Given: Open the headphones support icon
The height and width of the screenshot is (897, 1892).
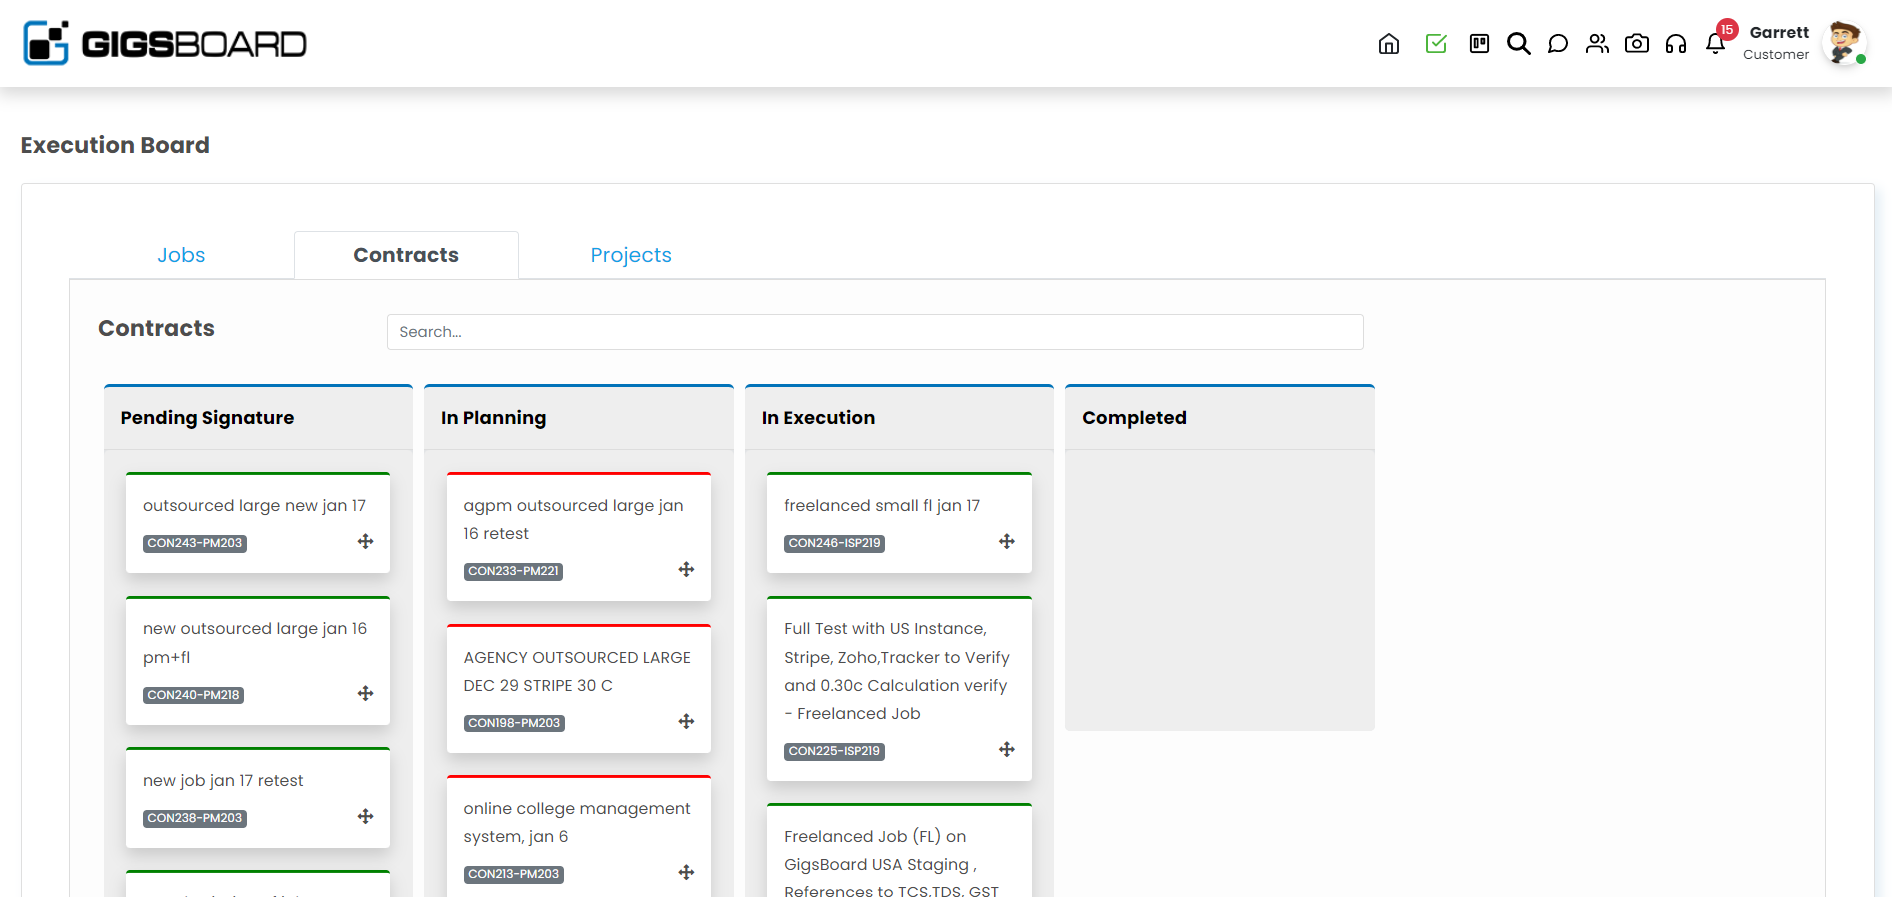Looking at the screenshot, I should click(x=1675, y=44).
